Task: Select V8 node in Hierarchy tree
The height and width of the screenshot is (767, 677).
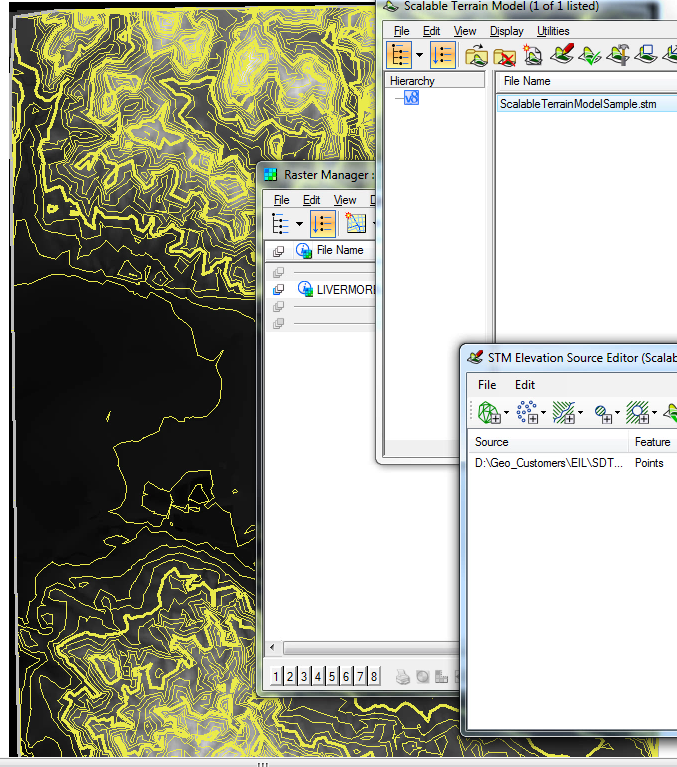Action: [411, 97]
